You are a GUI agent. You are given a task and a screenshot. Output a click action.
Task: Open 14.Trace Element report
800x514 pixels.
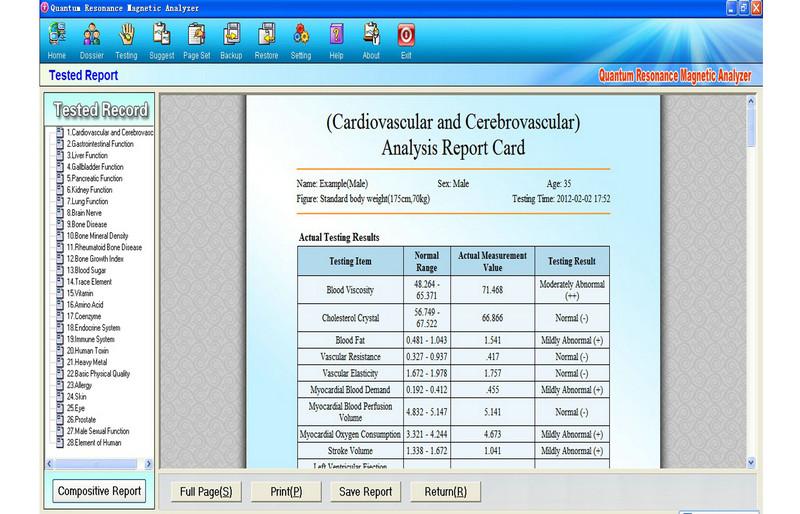[x=89, y=282]
